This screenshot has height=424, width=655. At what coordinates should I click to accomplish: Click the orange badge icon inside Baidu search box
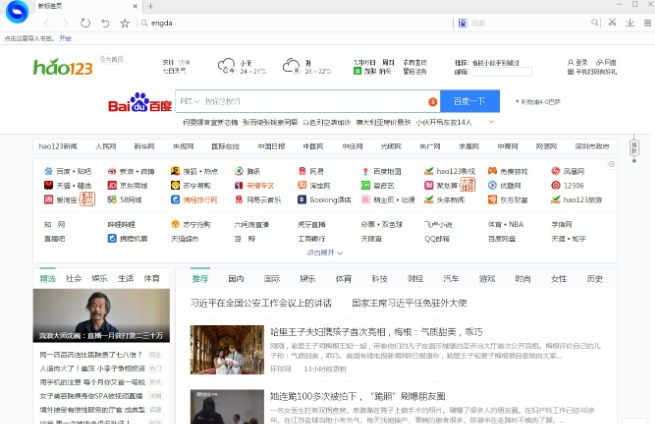433,102
